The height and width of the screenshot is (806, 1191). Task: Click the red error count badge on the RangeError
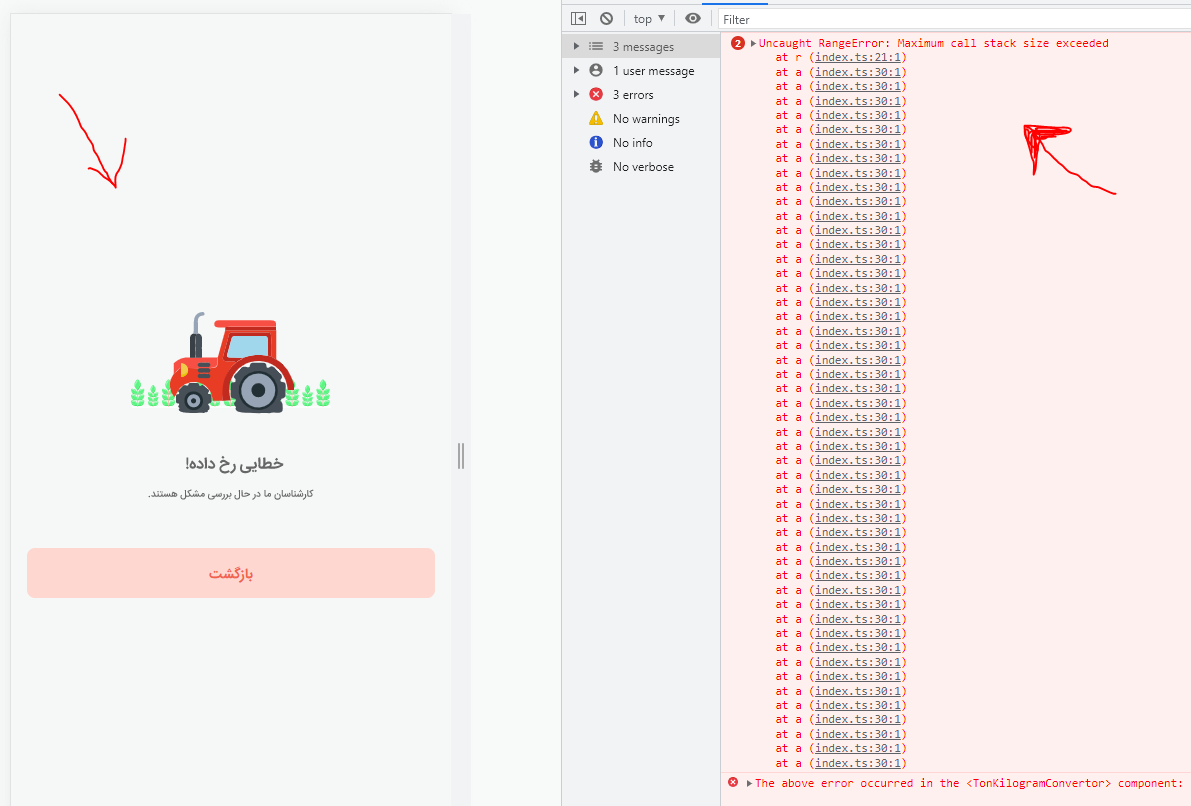(737, 43)
